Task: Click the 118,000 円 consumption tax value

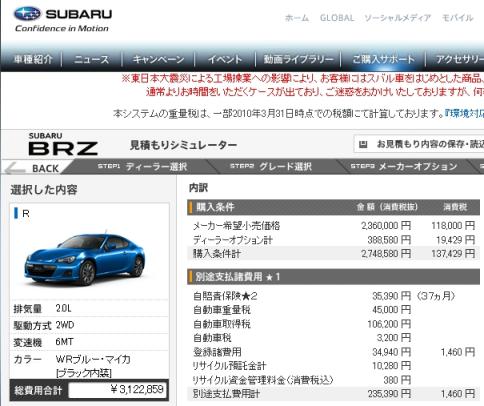Action: click(x=453, y=226)
